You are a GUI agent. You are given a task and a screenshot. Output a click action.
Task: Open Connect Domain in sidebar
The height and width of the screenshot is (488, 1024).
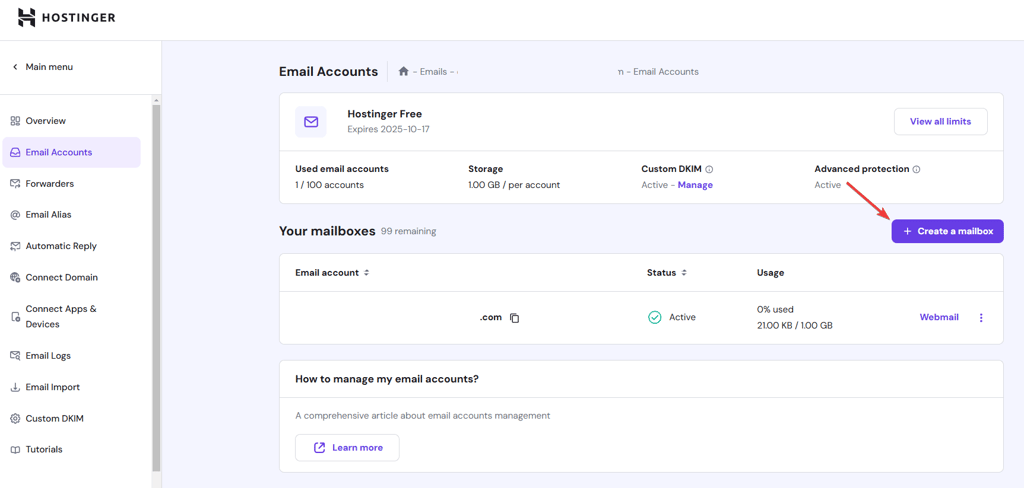[71, 278]
